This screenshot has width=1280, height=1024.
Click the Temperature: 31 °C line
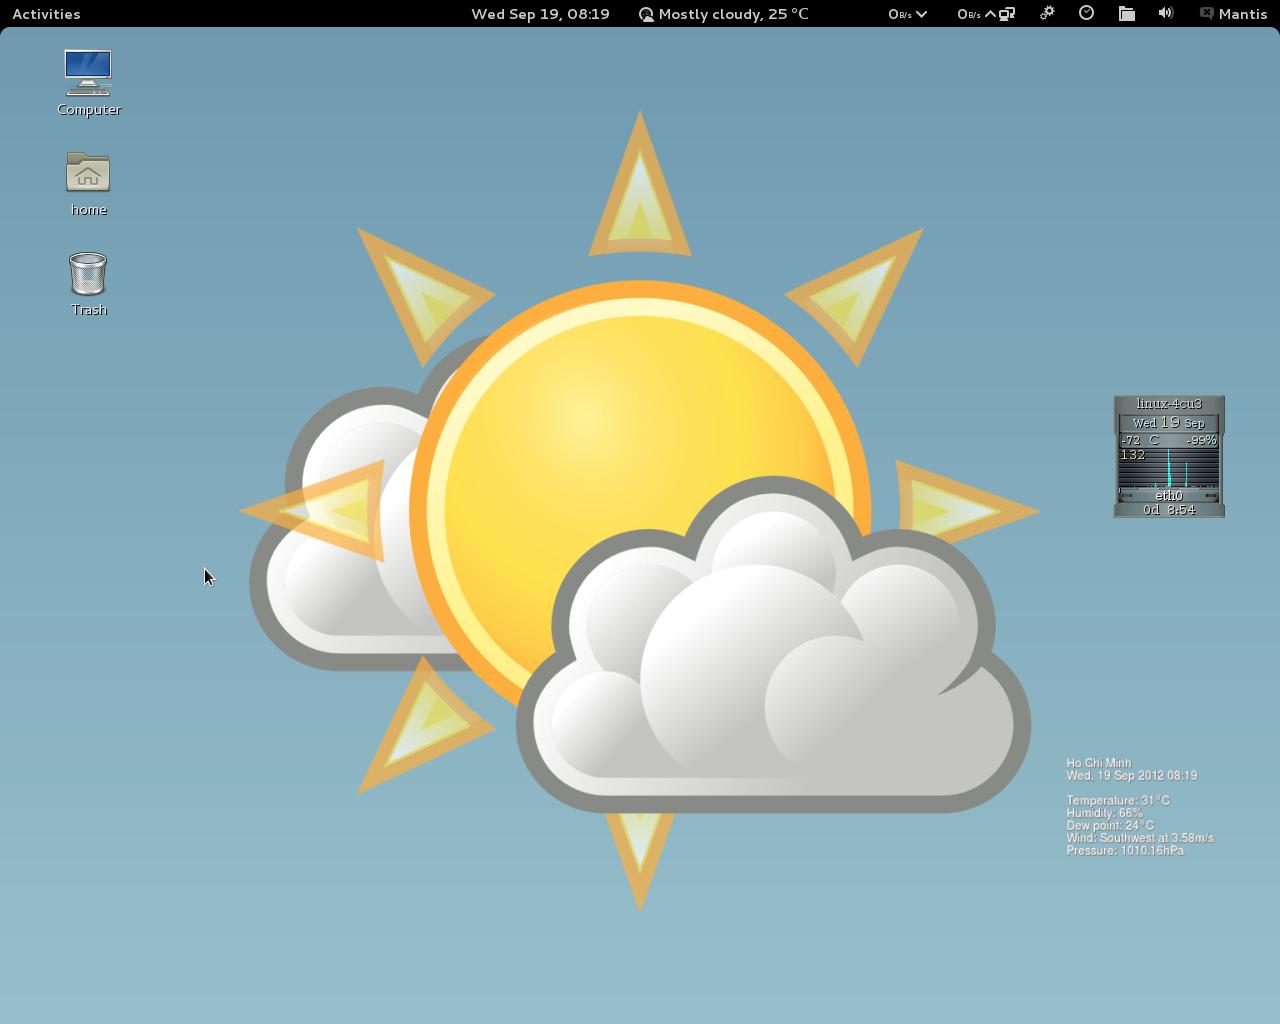pyautogui.click(x=1118, y=801)
